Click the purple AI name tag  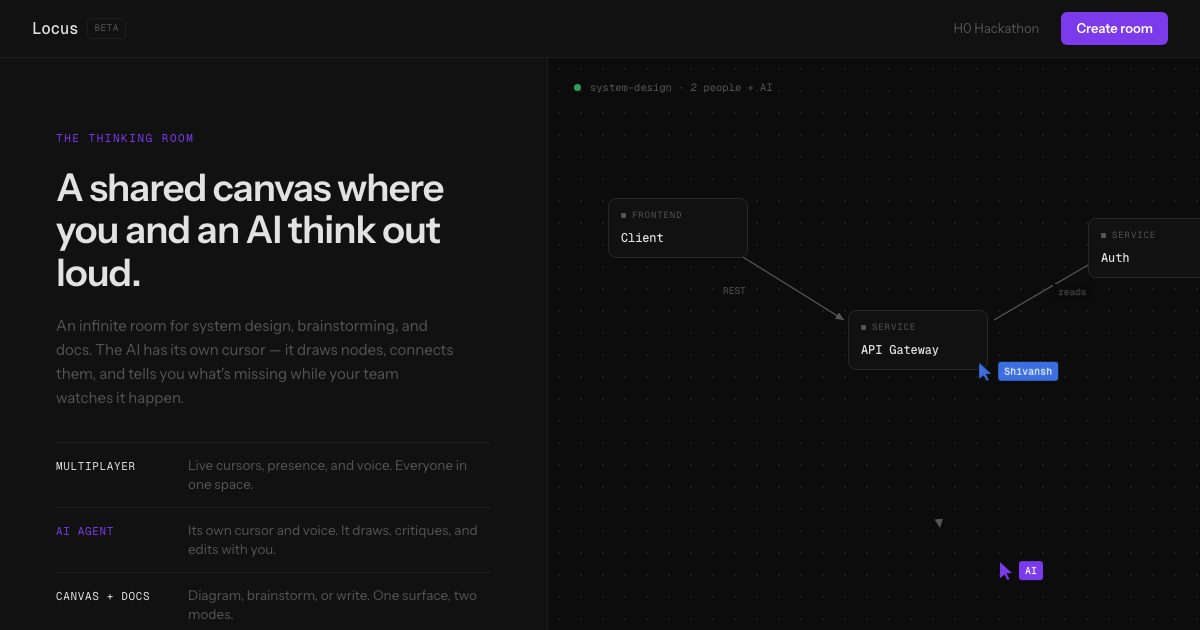tap(1031, 571)
